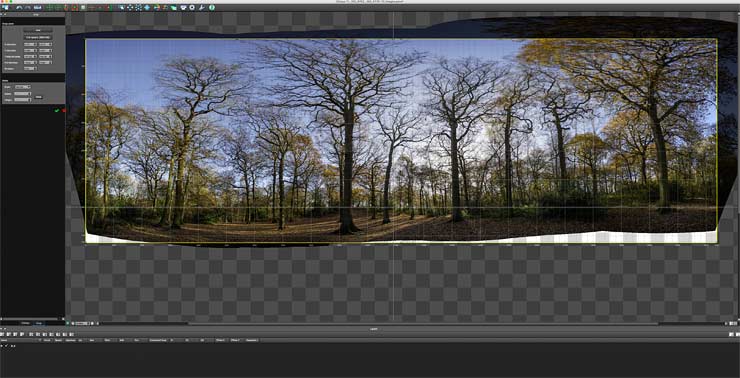
Task: Select the panorama preview image in canvas
Action: pos(401,141)
